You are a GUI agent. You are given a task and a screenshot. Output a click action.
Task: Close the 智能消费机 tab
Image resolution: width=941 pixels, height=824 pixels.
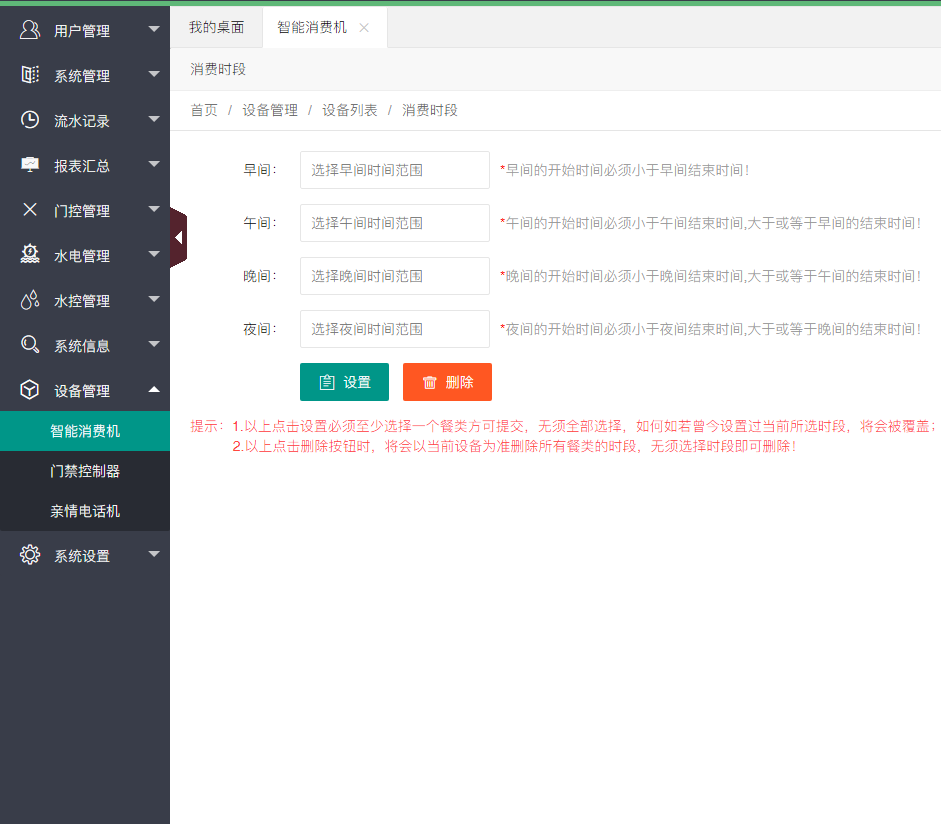pyautogui.click(x=364, y=28)
